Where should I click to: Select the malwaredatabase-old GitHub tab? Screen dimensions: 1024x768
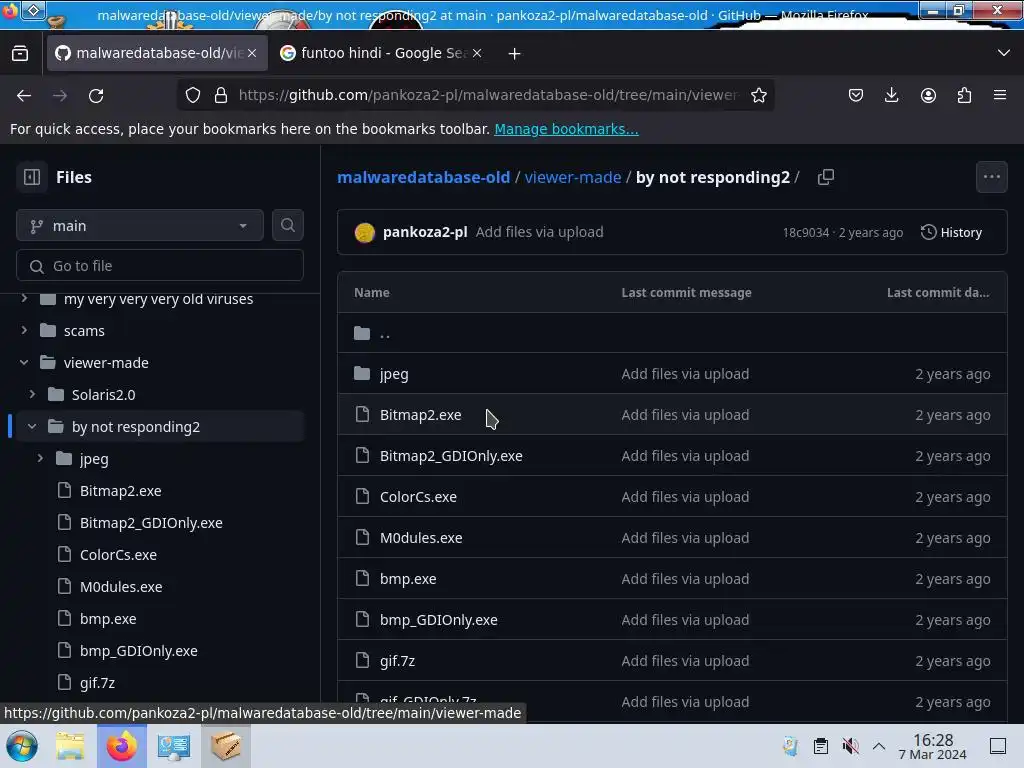[x=157, y=53]
